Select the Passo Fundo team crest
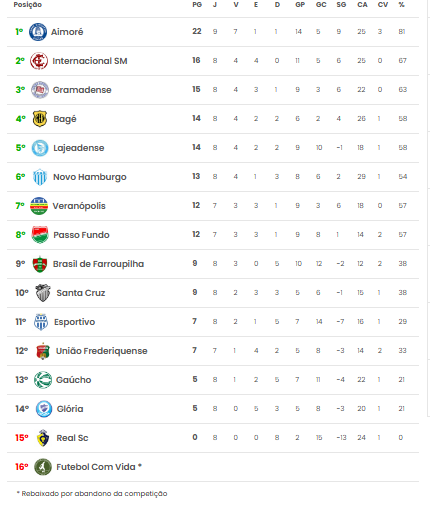The image size is (430, 514). [x=40, y=235]
